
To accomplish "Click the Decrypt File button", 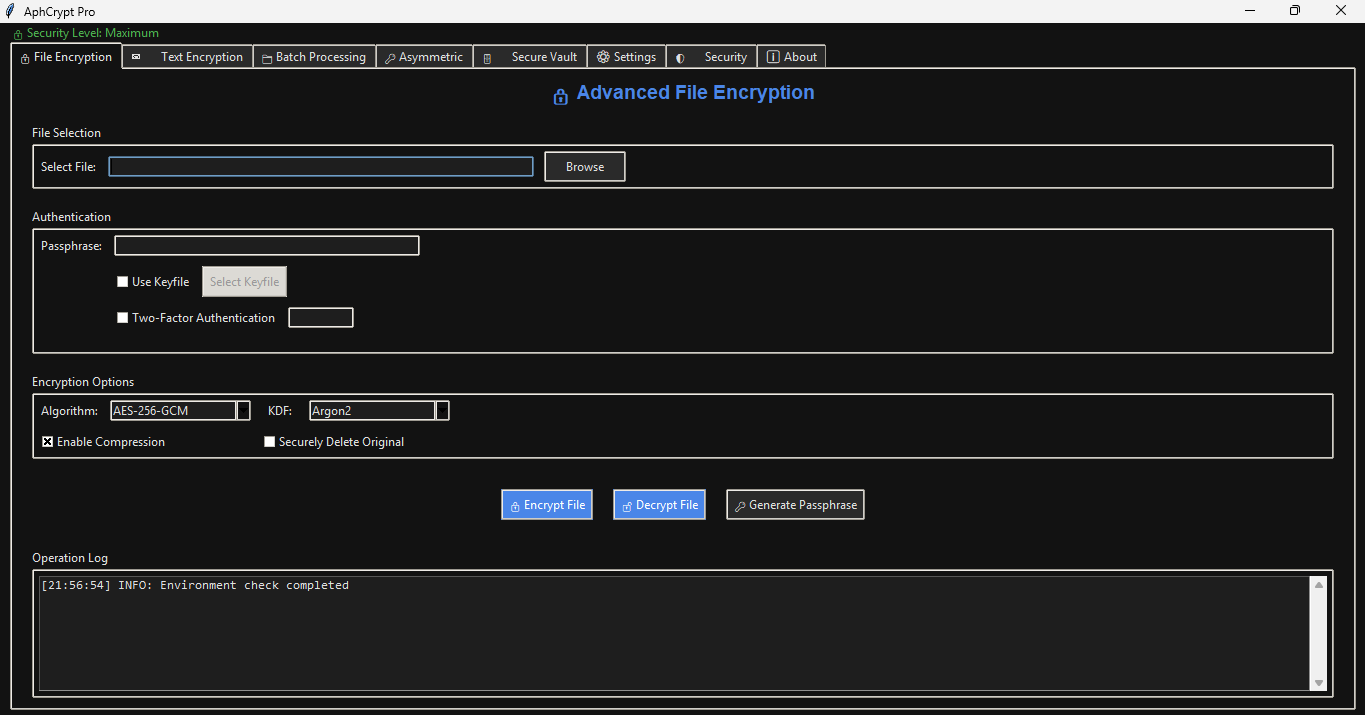I will [x=659, y=505].
